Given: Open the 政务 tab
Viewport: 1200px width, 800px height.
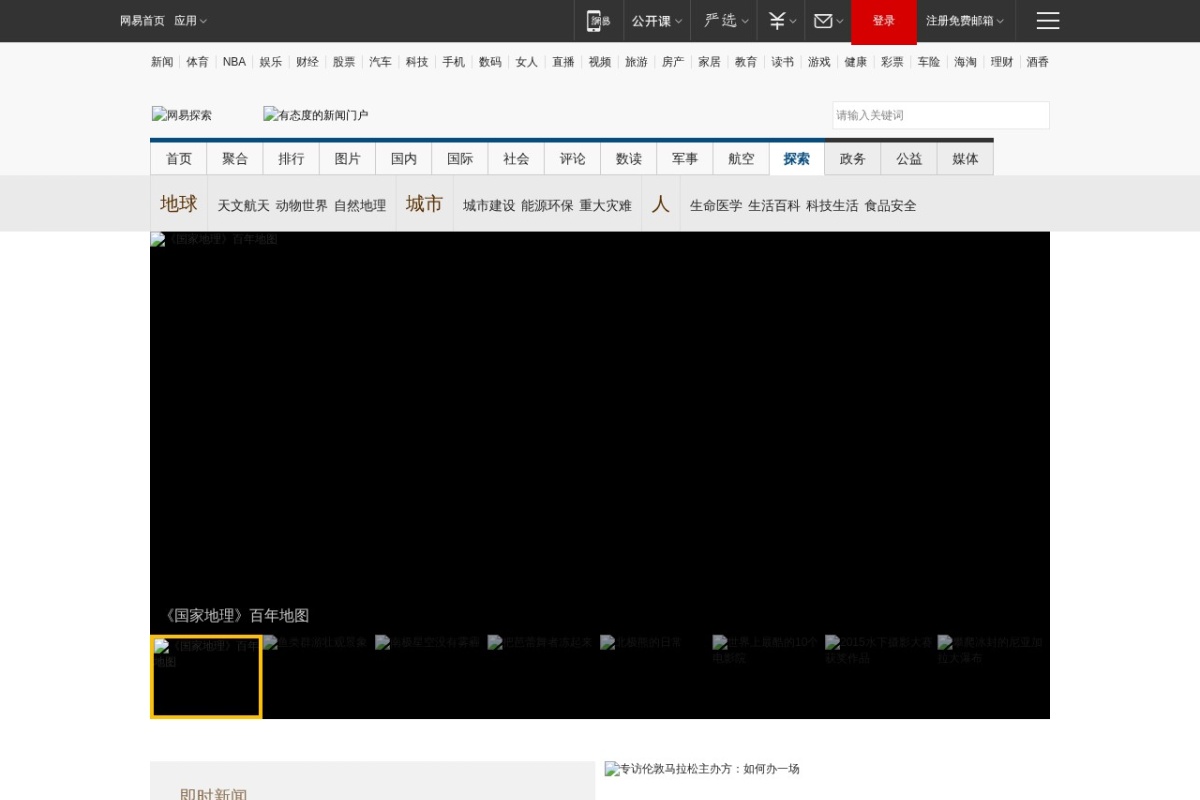Looking at the screenshot, I should tap(853, 159).
